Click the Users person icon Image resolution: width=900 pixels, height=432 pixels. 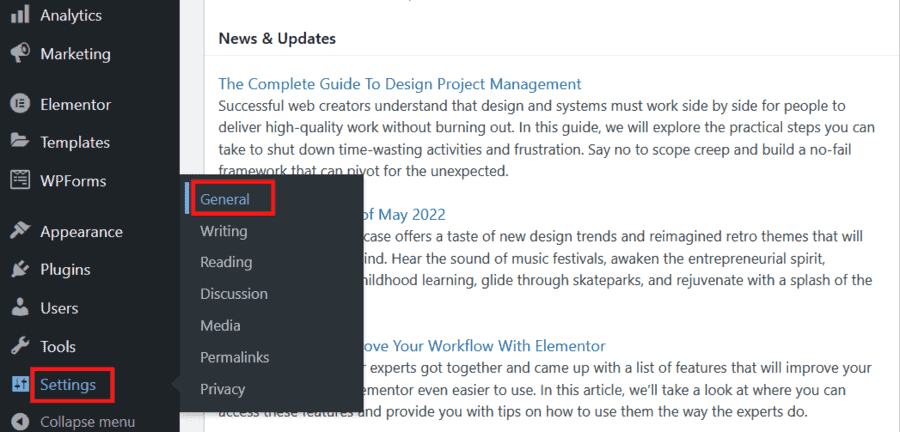pos(20,308)
